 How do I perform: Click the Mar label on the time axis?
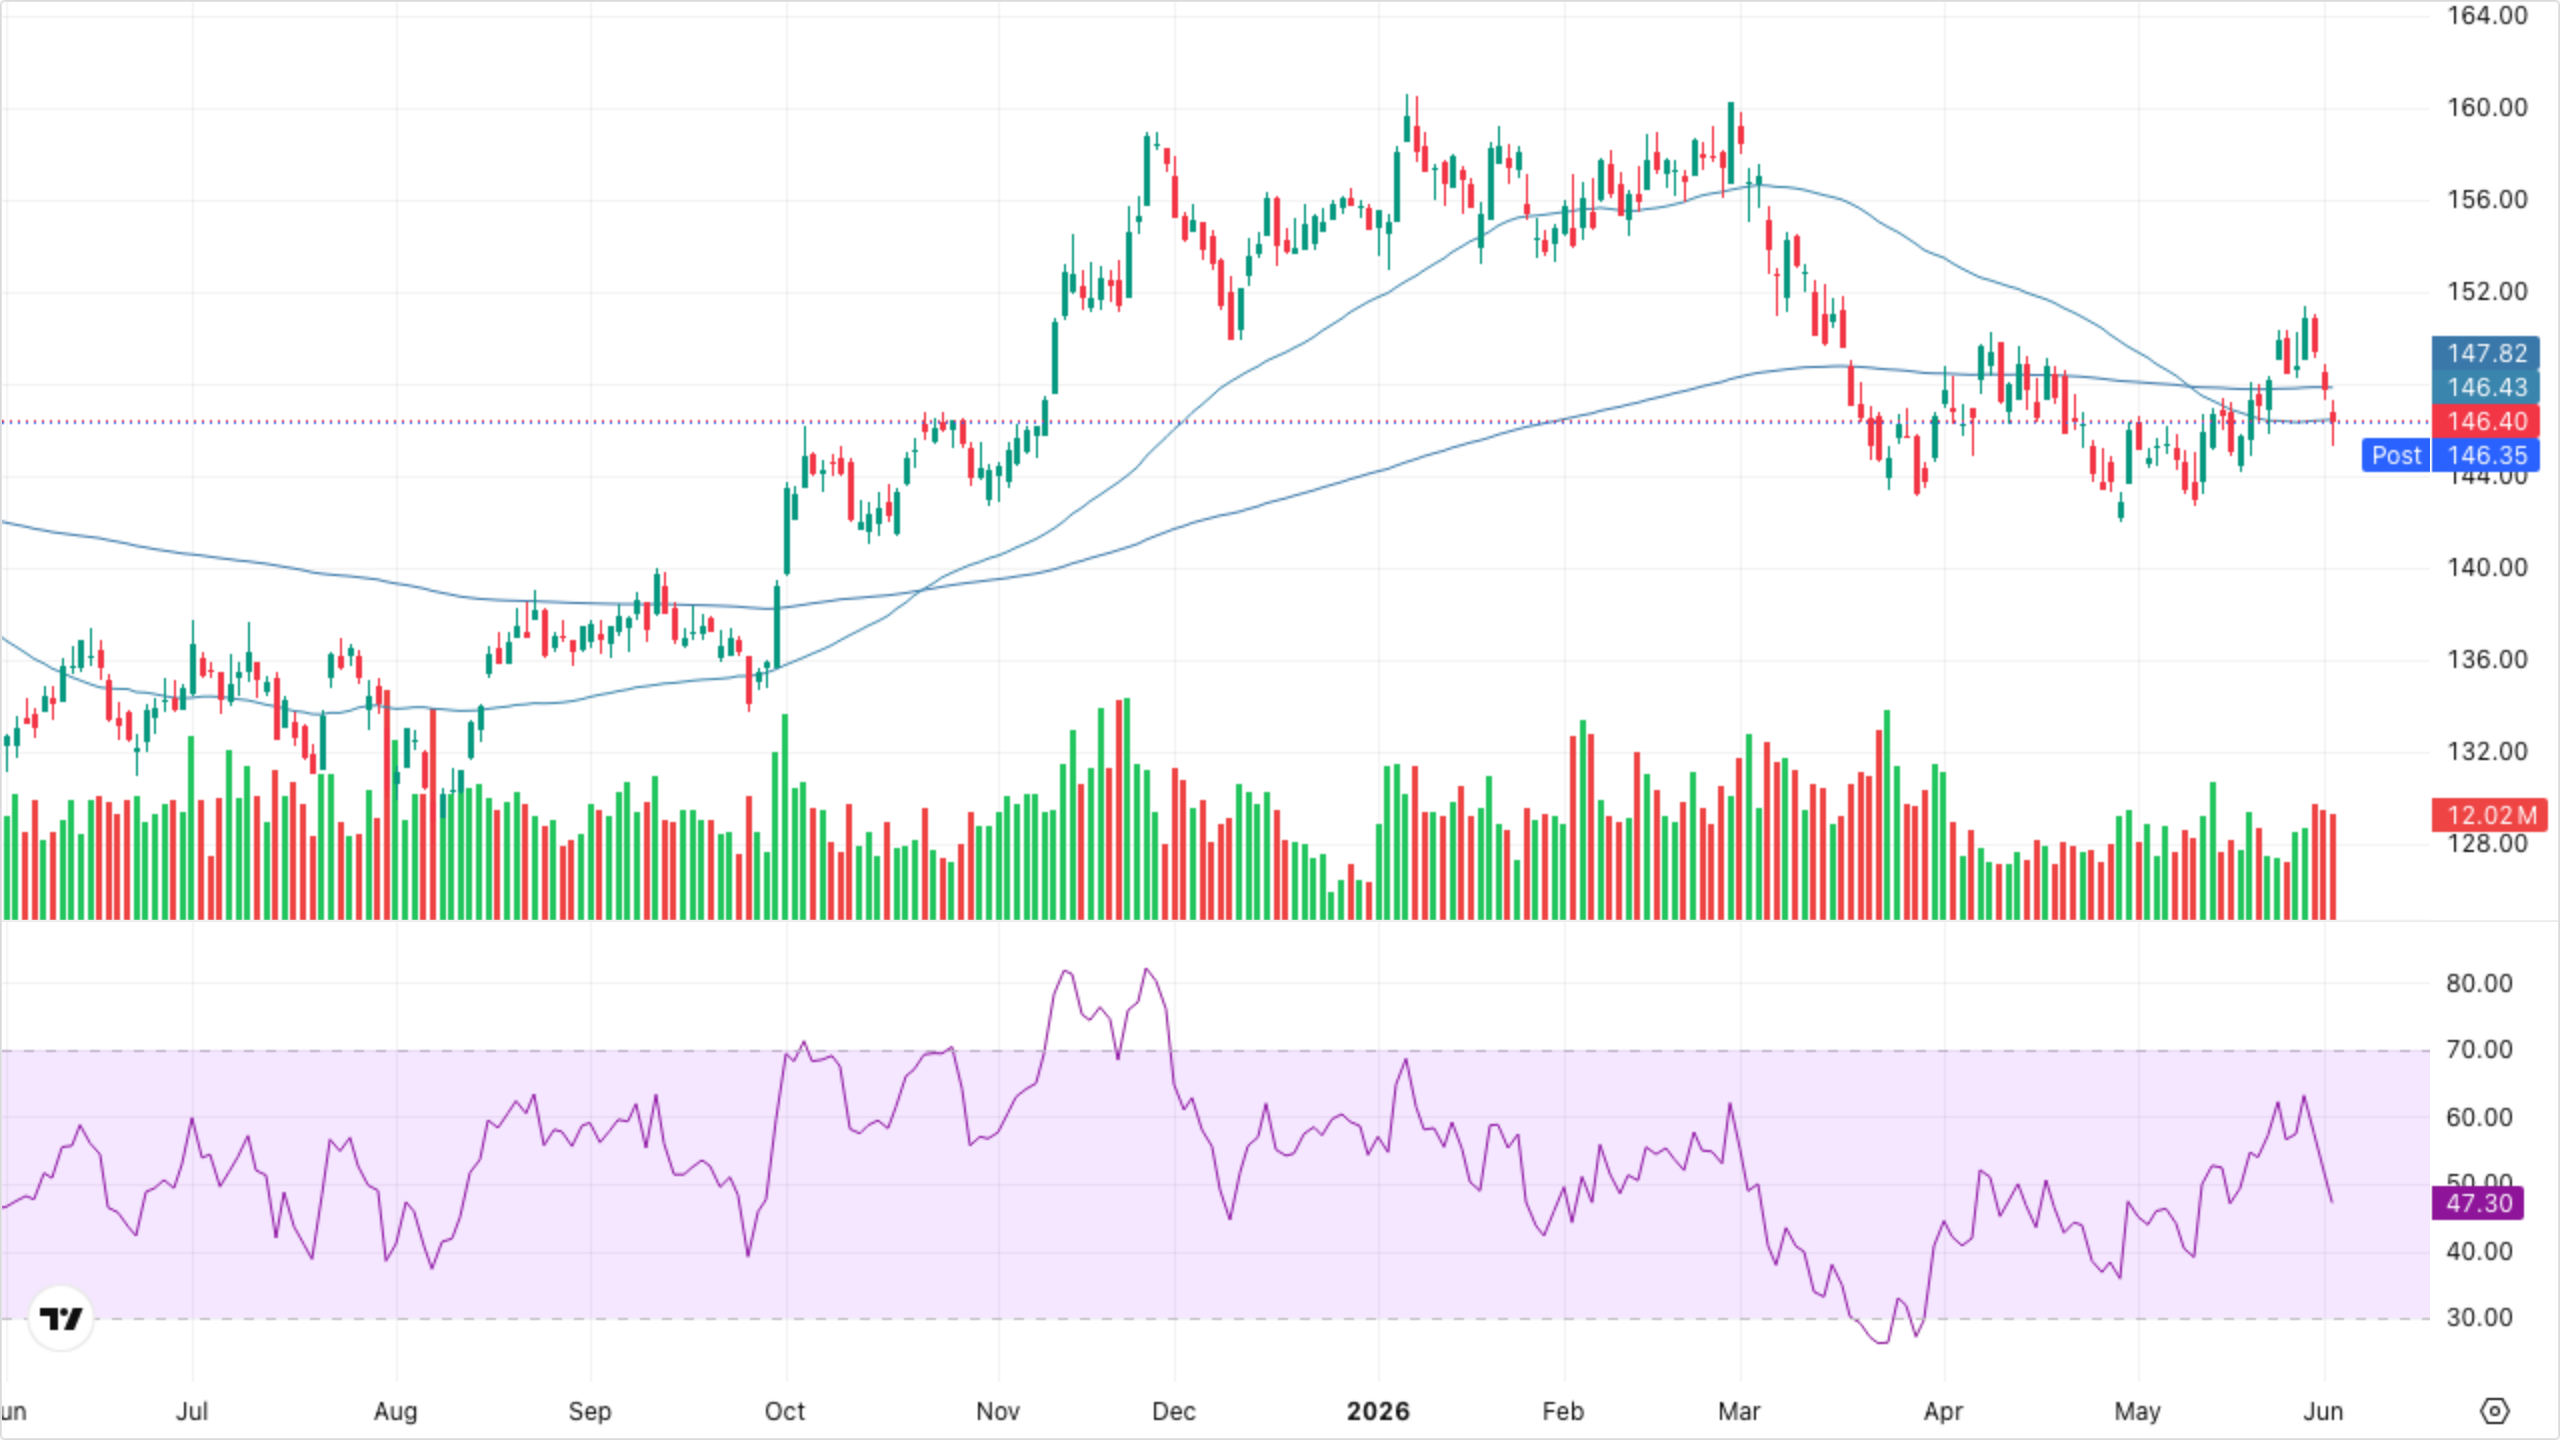click(x=1739, y=1411)
